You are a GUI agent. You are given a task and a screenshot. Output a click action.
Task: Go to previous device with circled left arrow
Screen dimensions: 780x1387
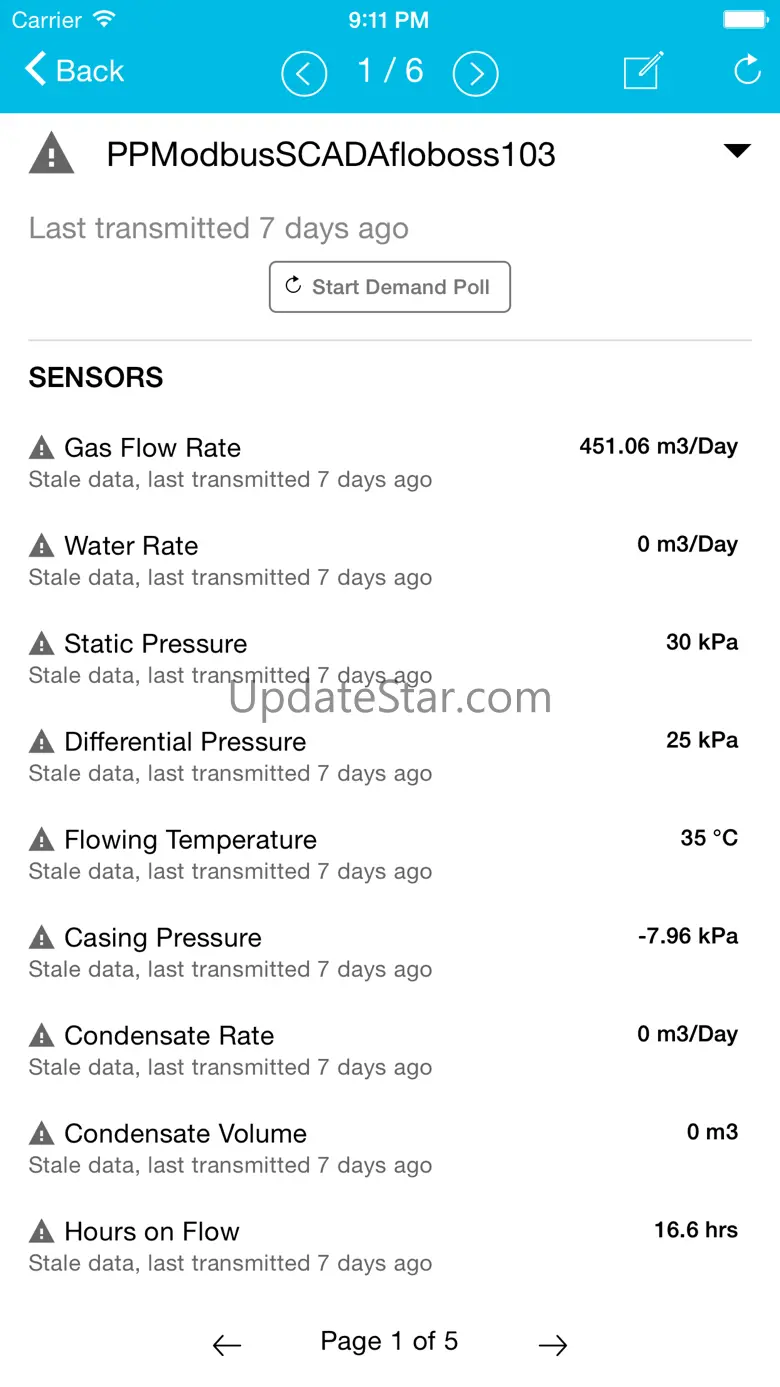click(x=304, y=73)
